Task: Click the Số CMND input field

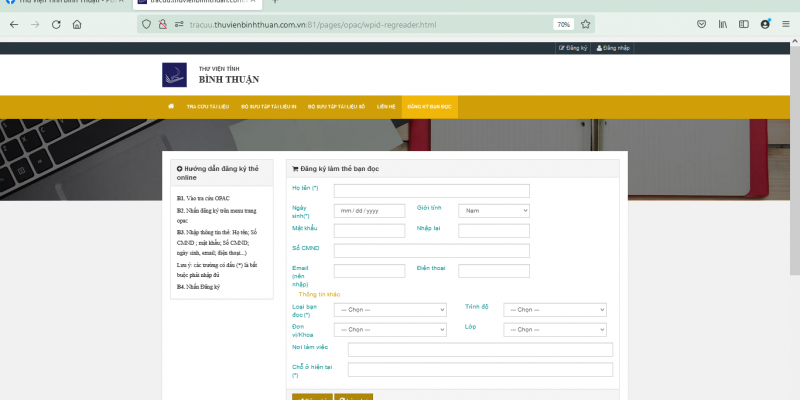Action: 432,251
